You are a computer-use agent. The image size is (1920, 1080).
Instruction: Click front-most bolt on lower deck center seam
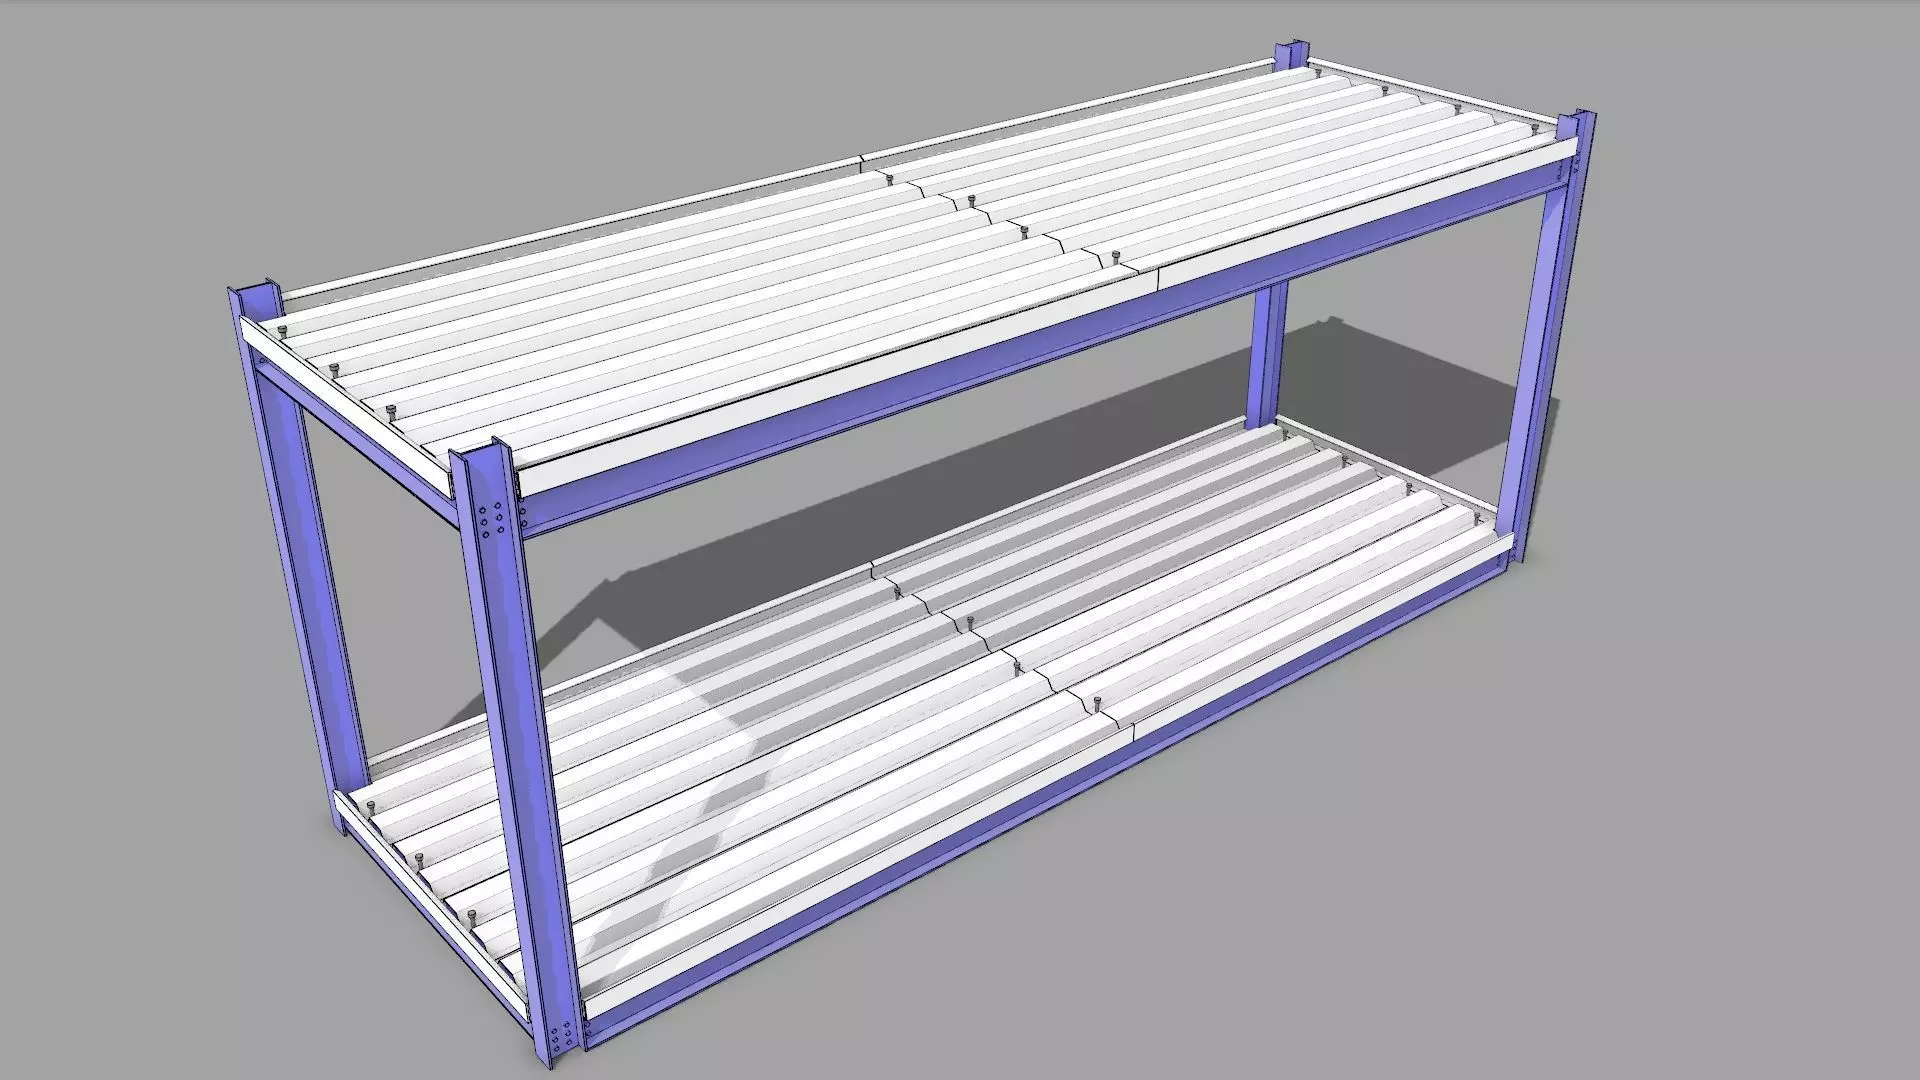pyautogui.click(x=1097, y=703)
